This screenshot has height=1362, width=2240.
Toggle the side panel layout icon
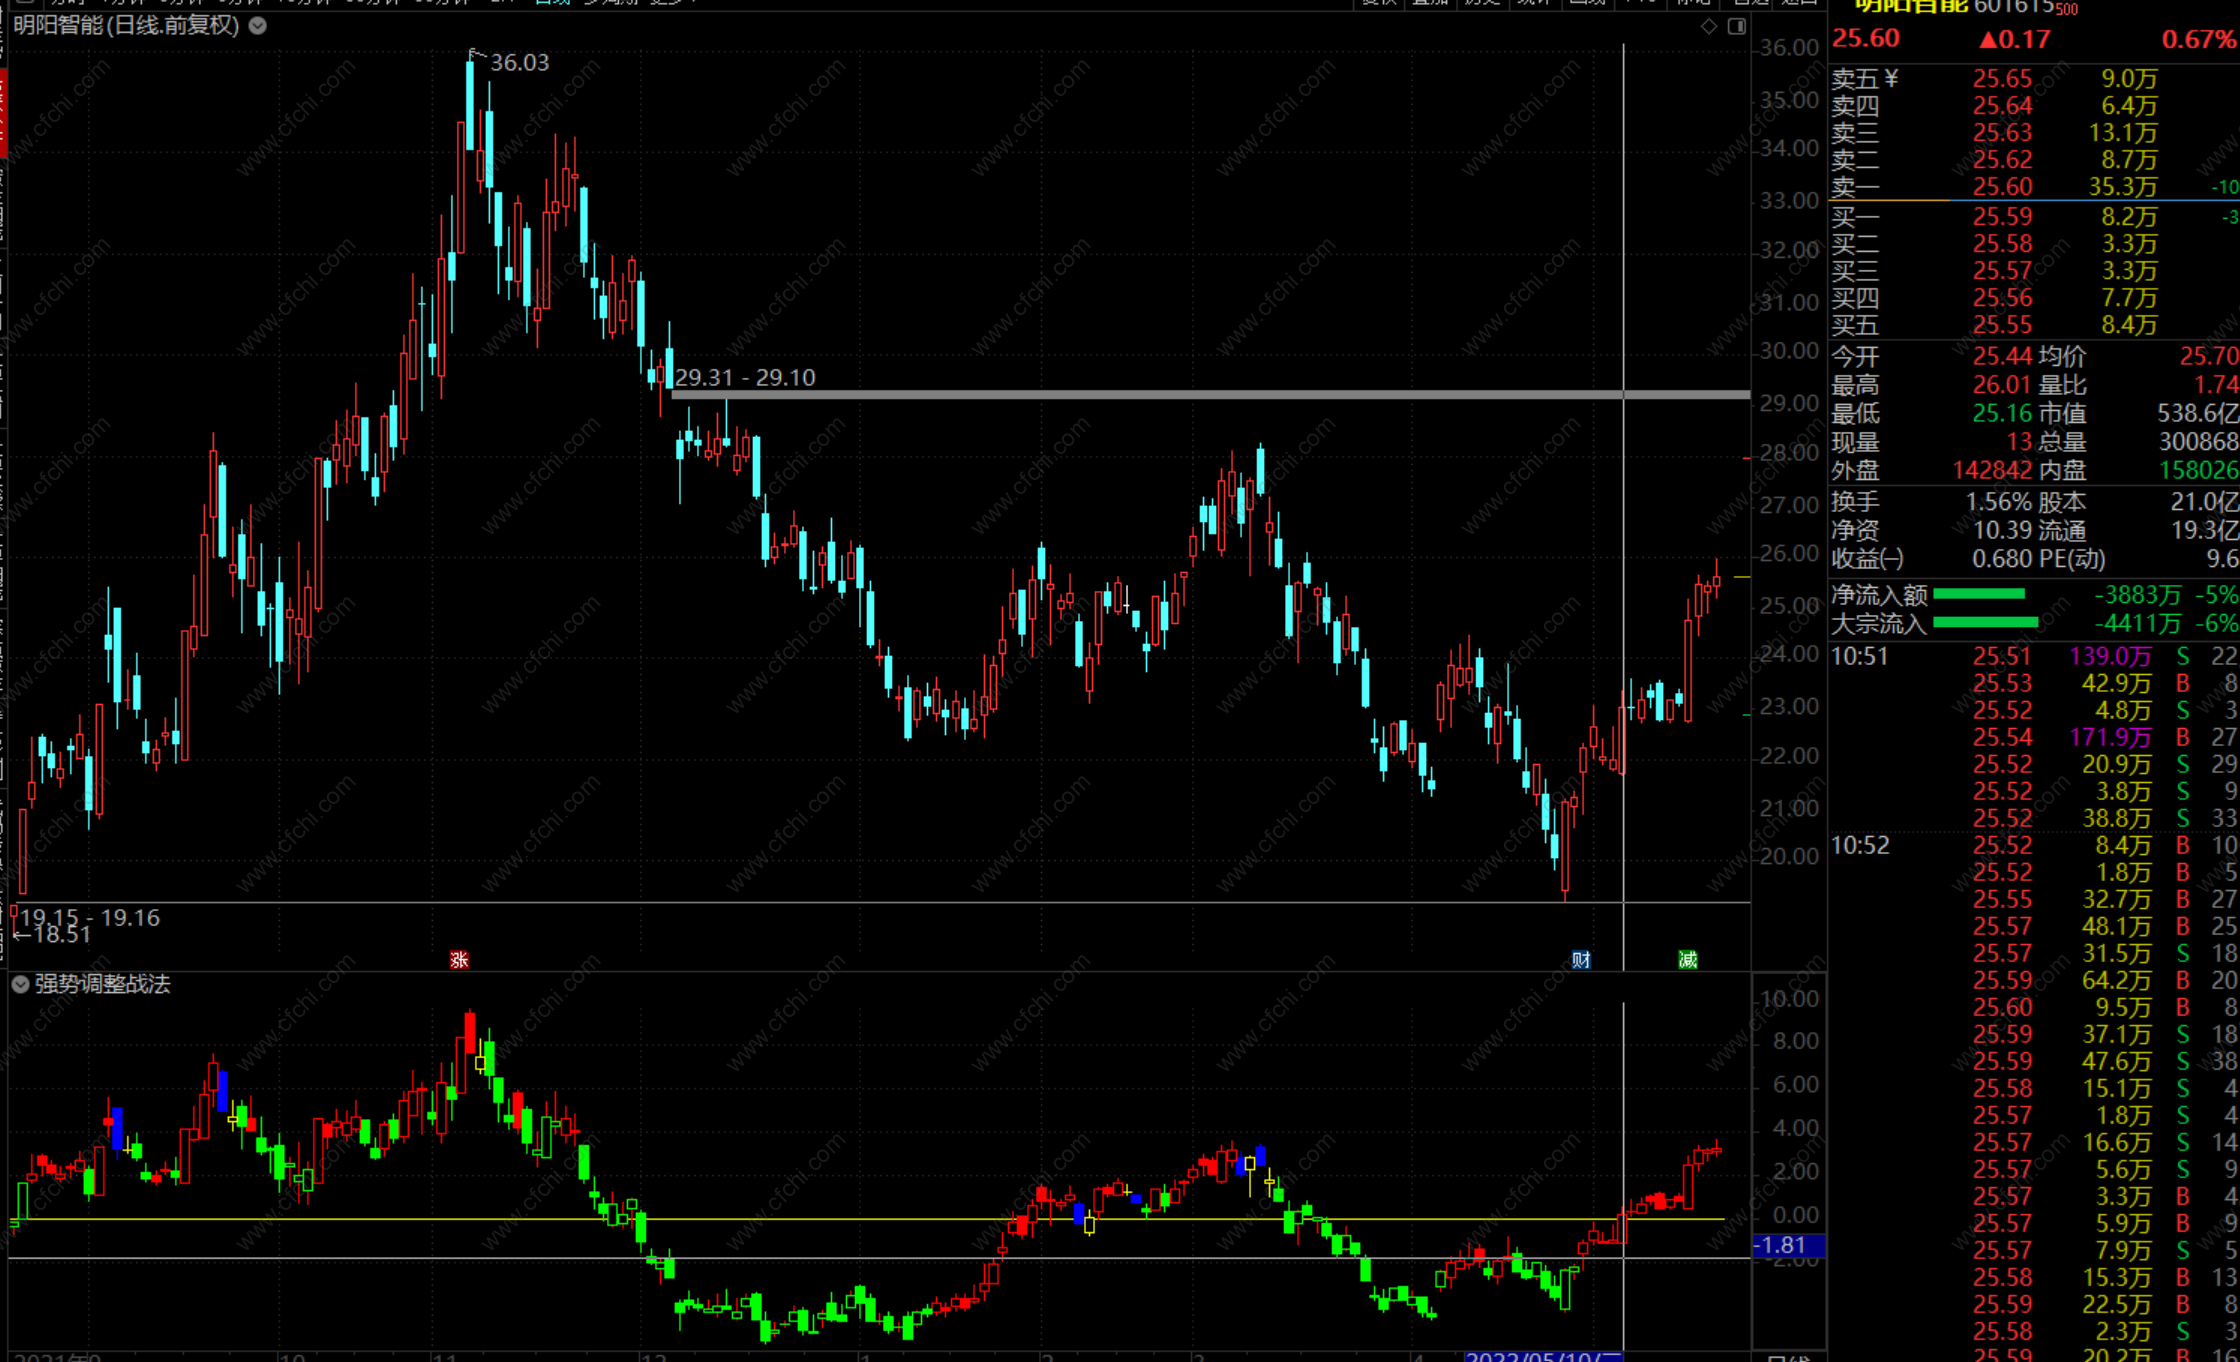coord(1737,27)
